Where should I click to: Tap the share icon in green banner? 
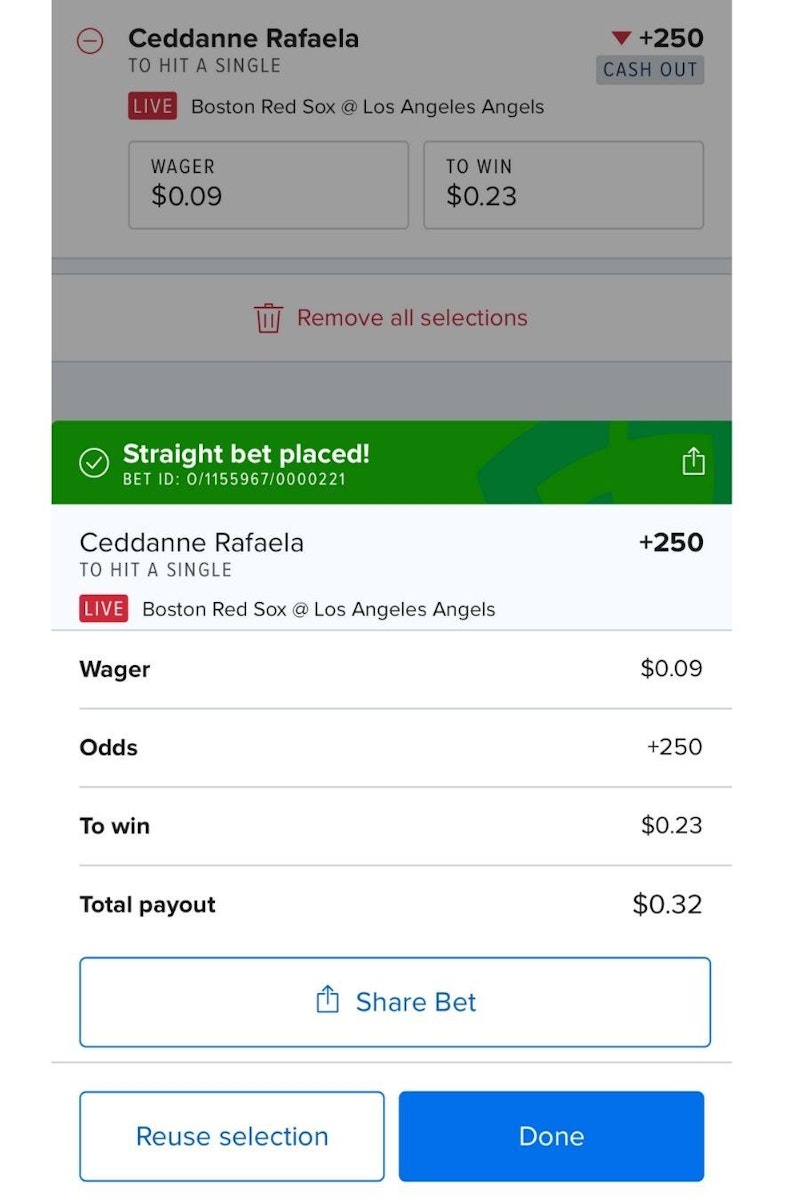point(693,461)
